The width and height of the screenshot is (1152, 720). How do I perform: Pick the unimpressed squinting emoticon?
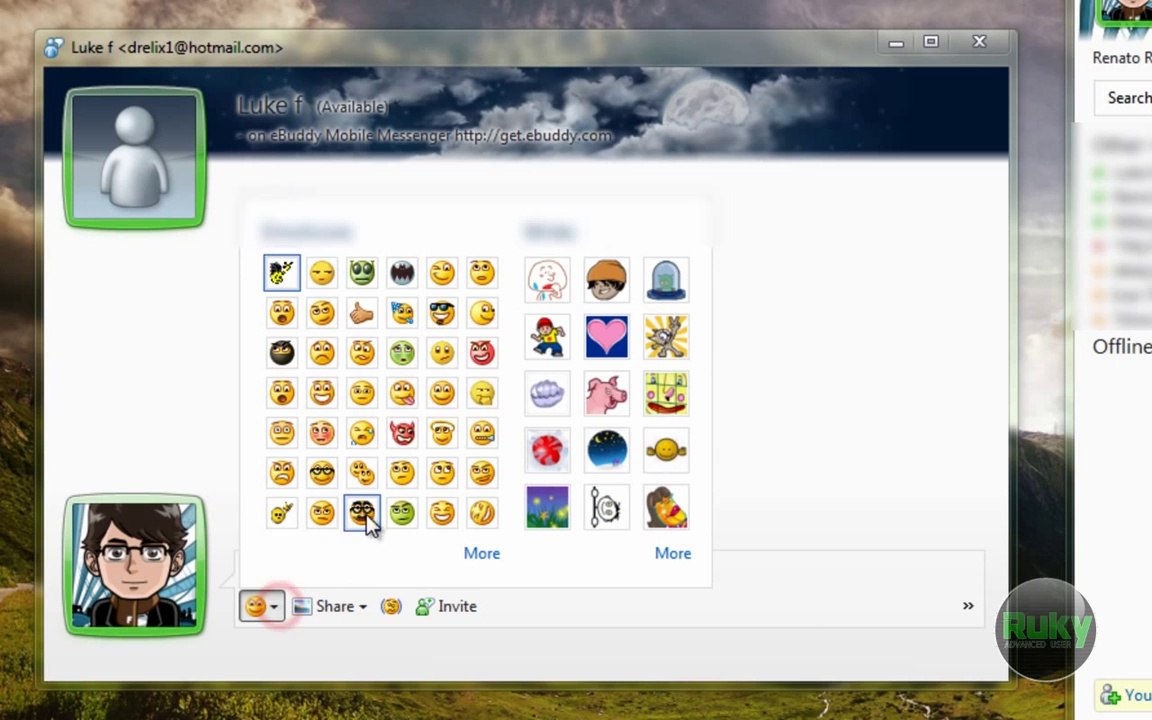click(x=322, y=273)
